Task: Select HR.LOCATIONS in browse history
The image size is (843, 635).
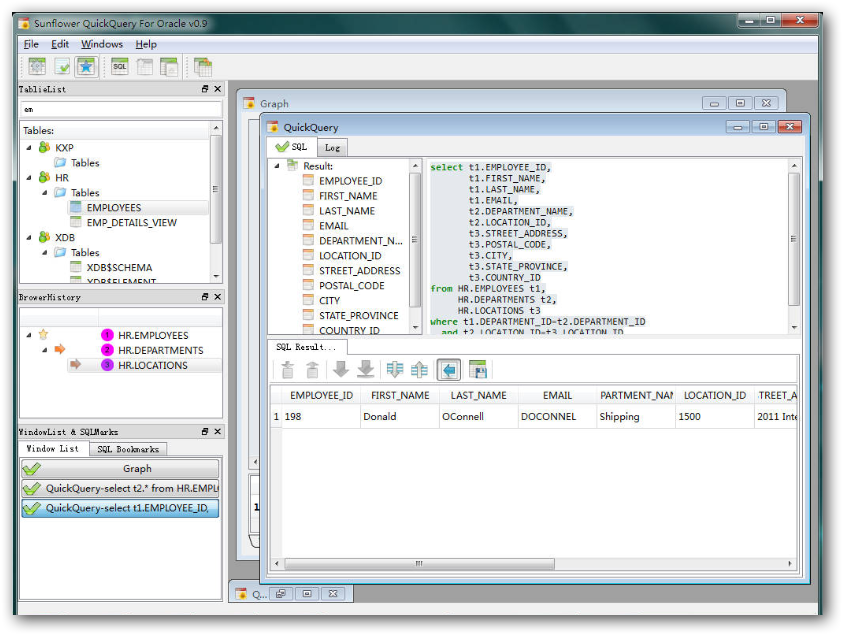Action: 153,365
